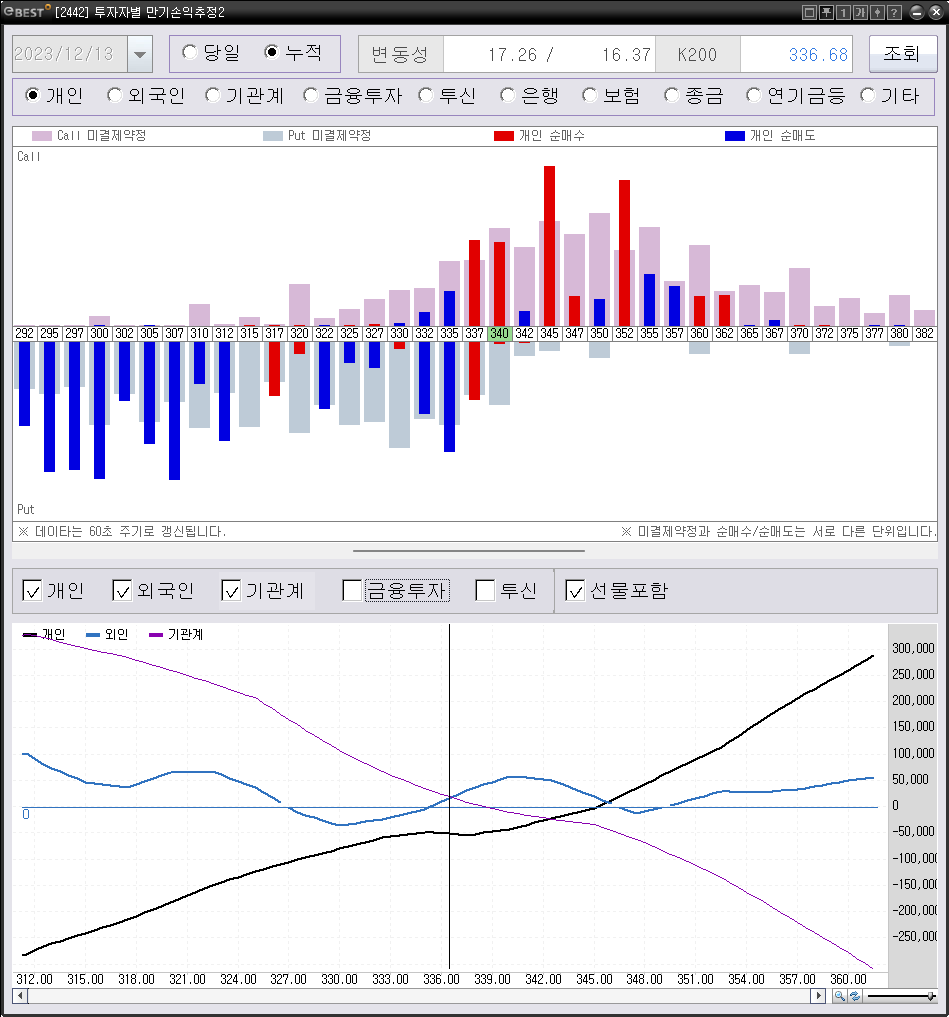
Task: Select the 기관계 investor radio button
Action: pyautogui.click(x=213, y=95)
